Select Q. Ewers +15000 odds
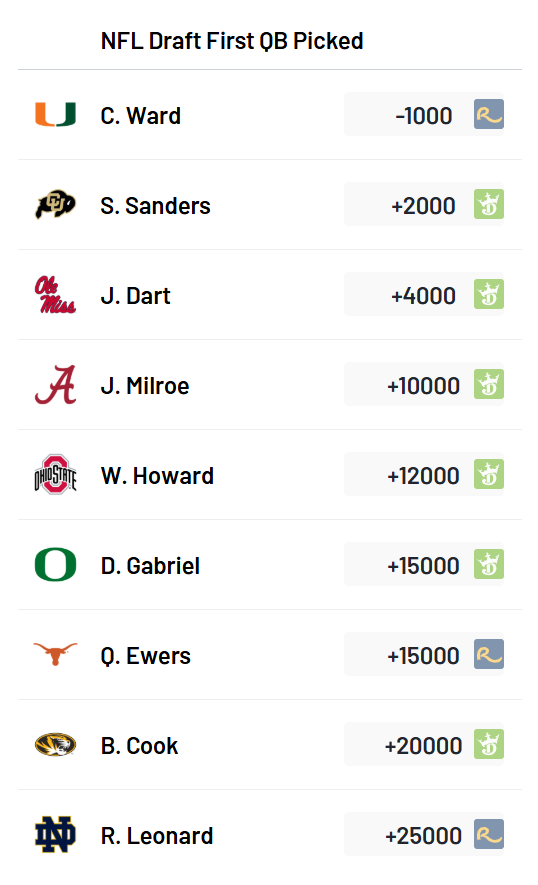 [424, 655]
